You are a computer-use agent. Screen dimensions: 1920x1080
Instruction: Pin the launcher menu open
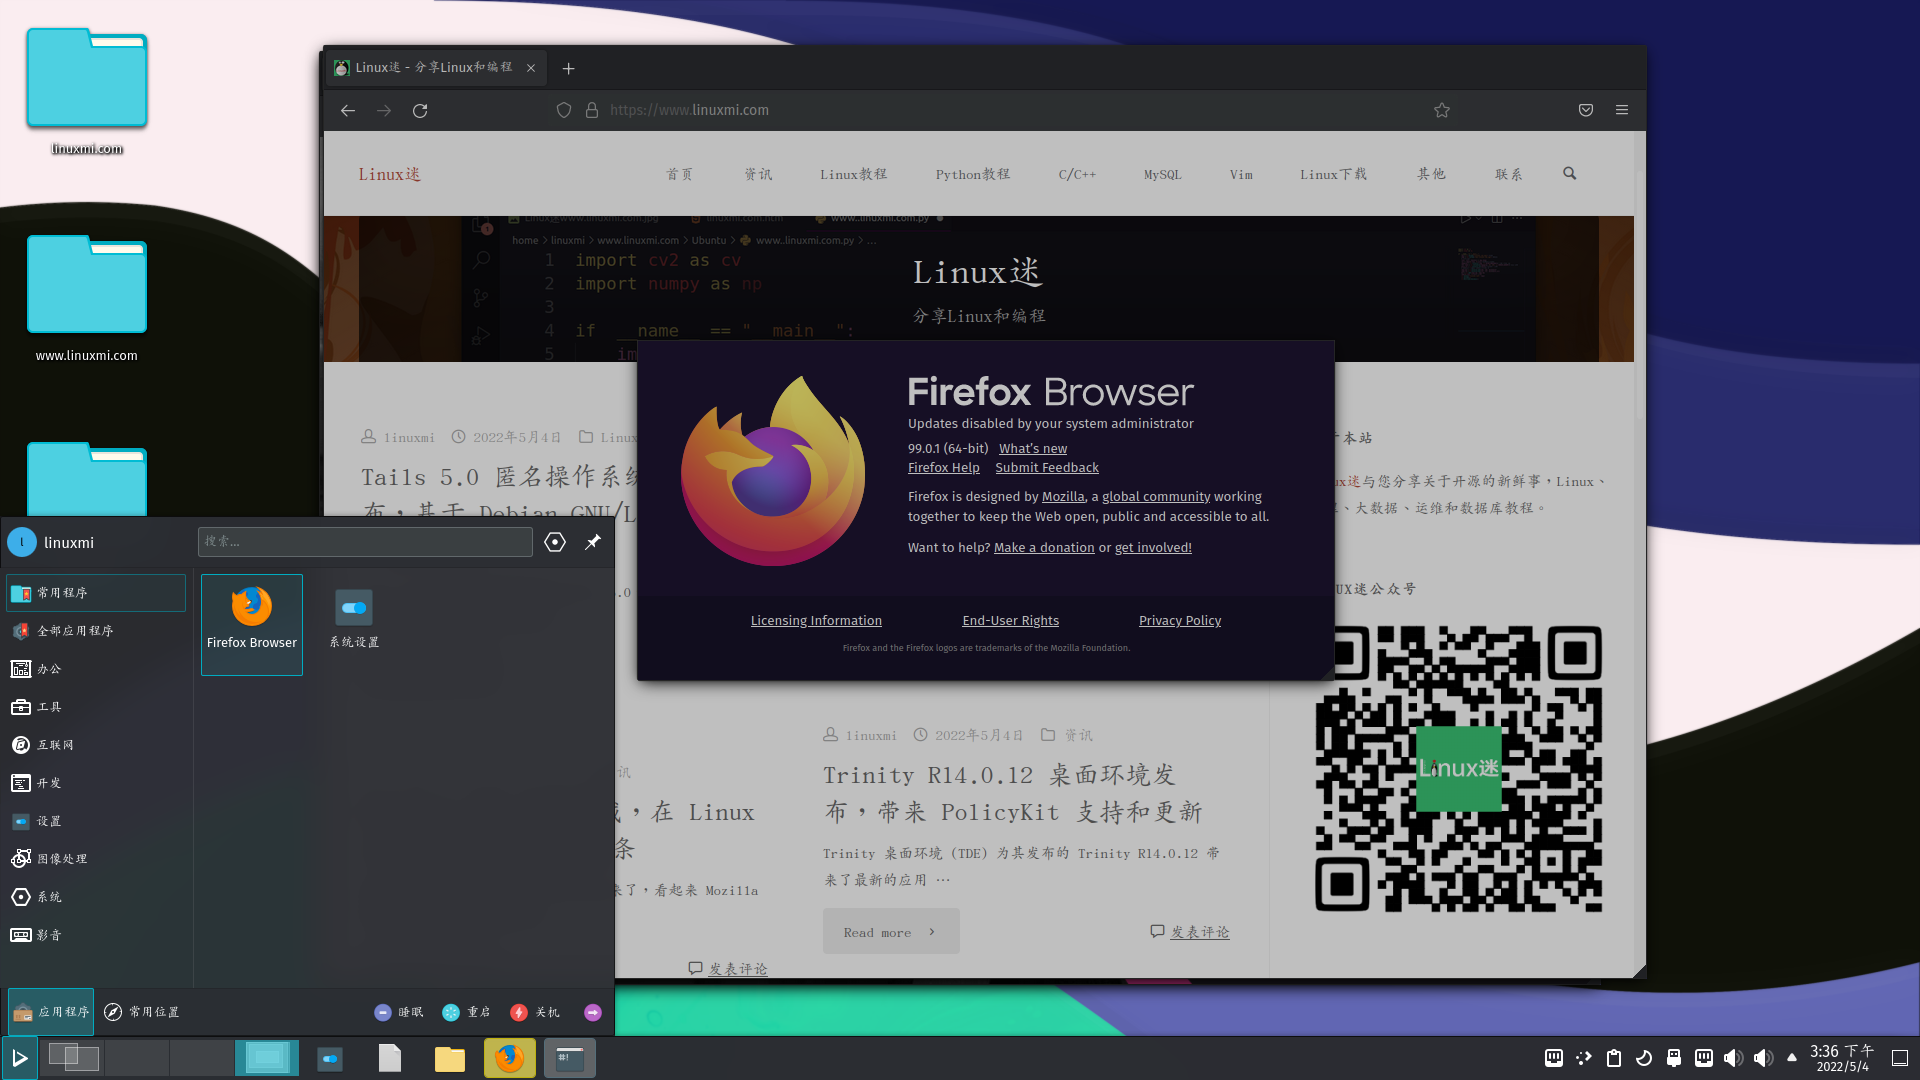[x=593, y=542]
